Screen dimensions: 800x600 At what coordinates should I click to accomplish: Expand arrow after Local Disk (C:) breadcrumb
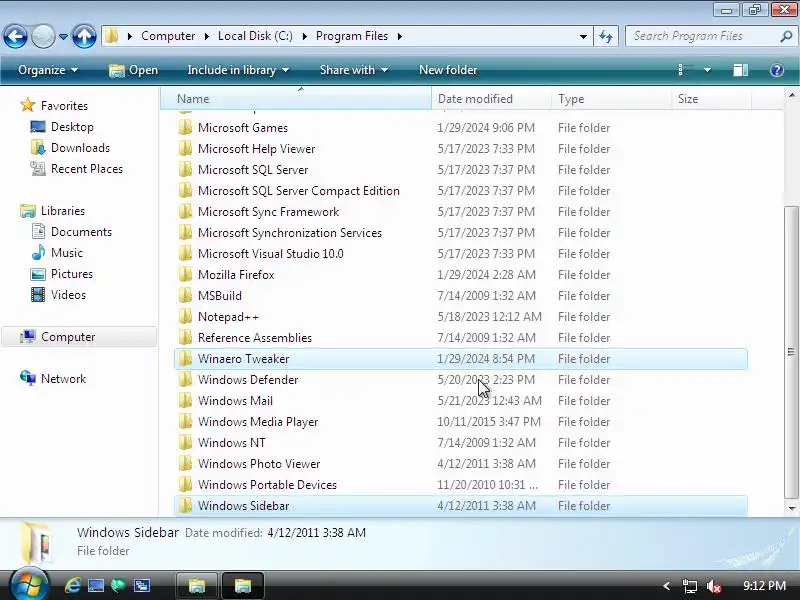304,36
